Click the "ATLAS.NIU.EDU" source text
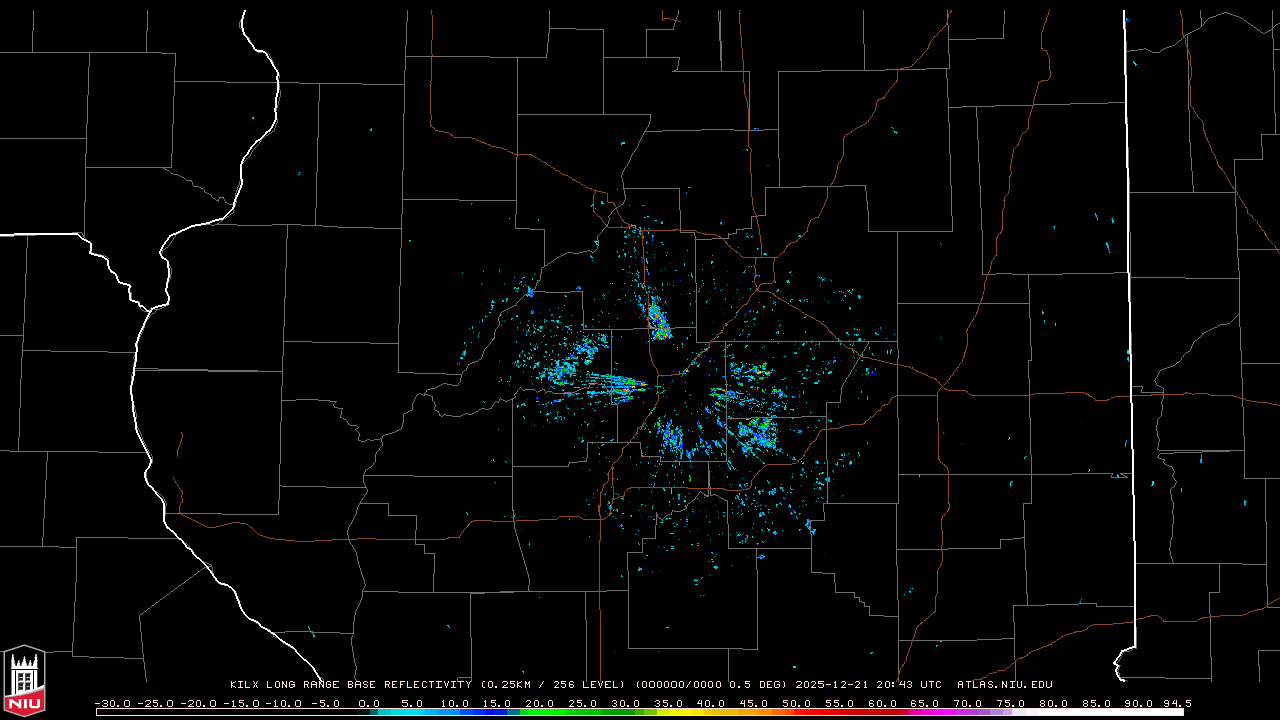Screen dimensions: 1280x720 click(x=1005, y=685)
